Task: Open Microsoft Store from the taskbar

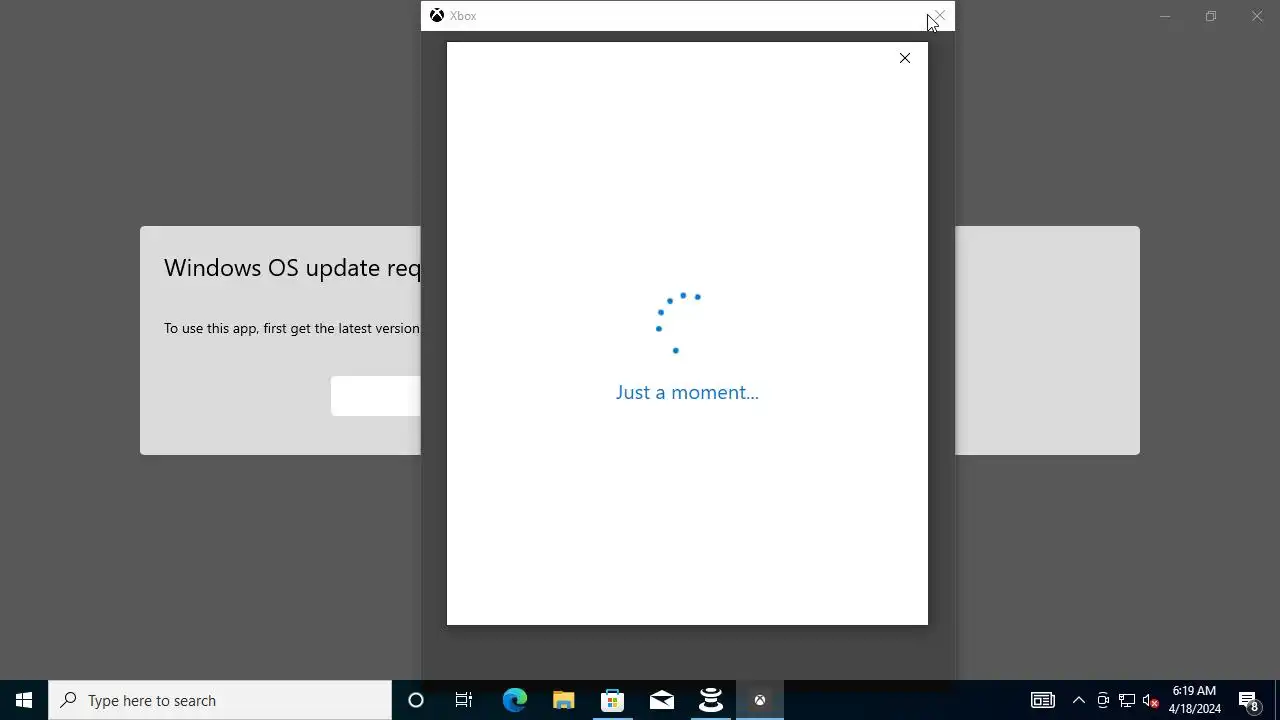Action: [x=612, y=700]
